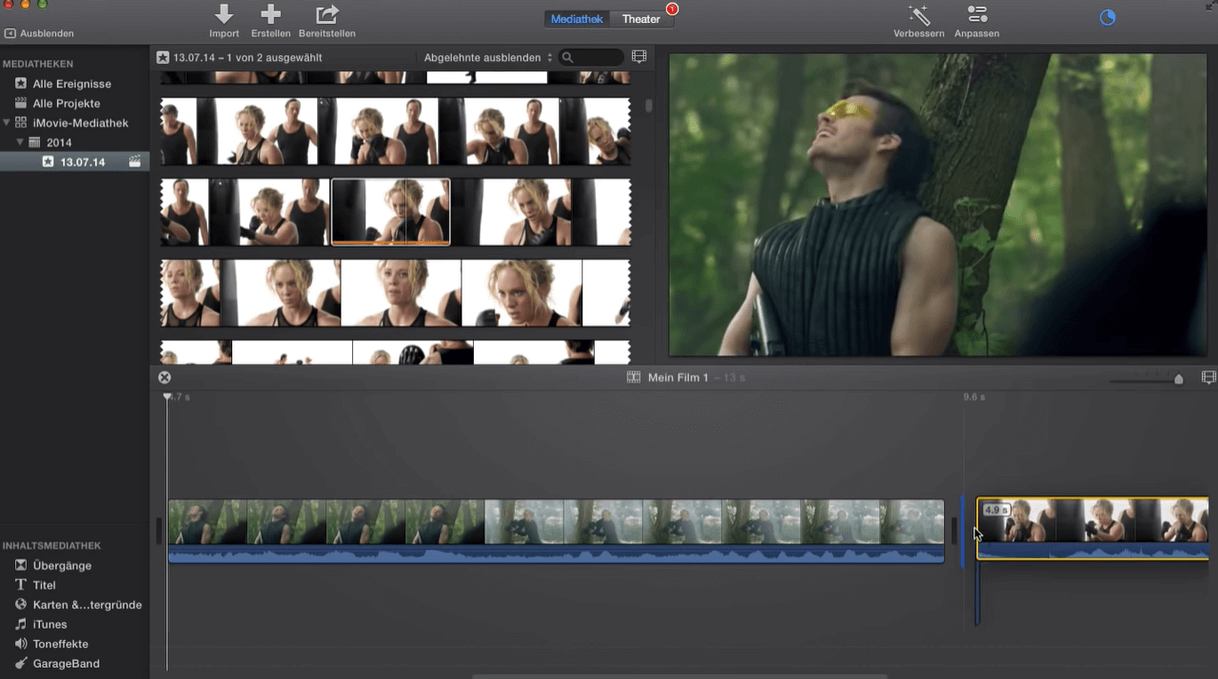Click the timeline playhead marker at the start
The image size is (1218, 679).
167,397
